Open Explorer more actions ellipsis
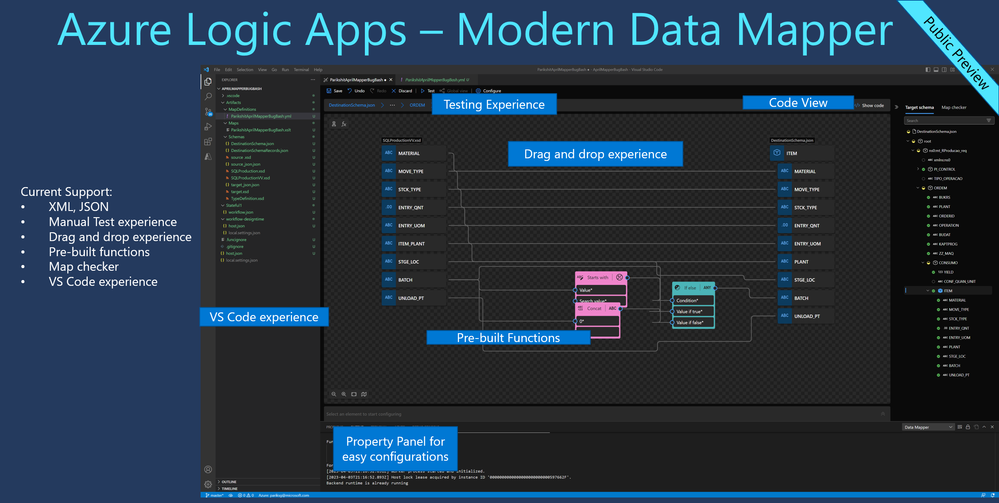 [x=312, y=80]
